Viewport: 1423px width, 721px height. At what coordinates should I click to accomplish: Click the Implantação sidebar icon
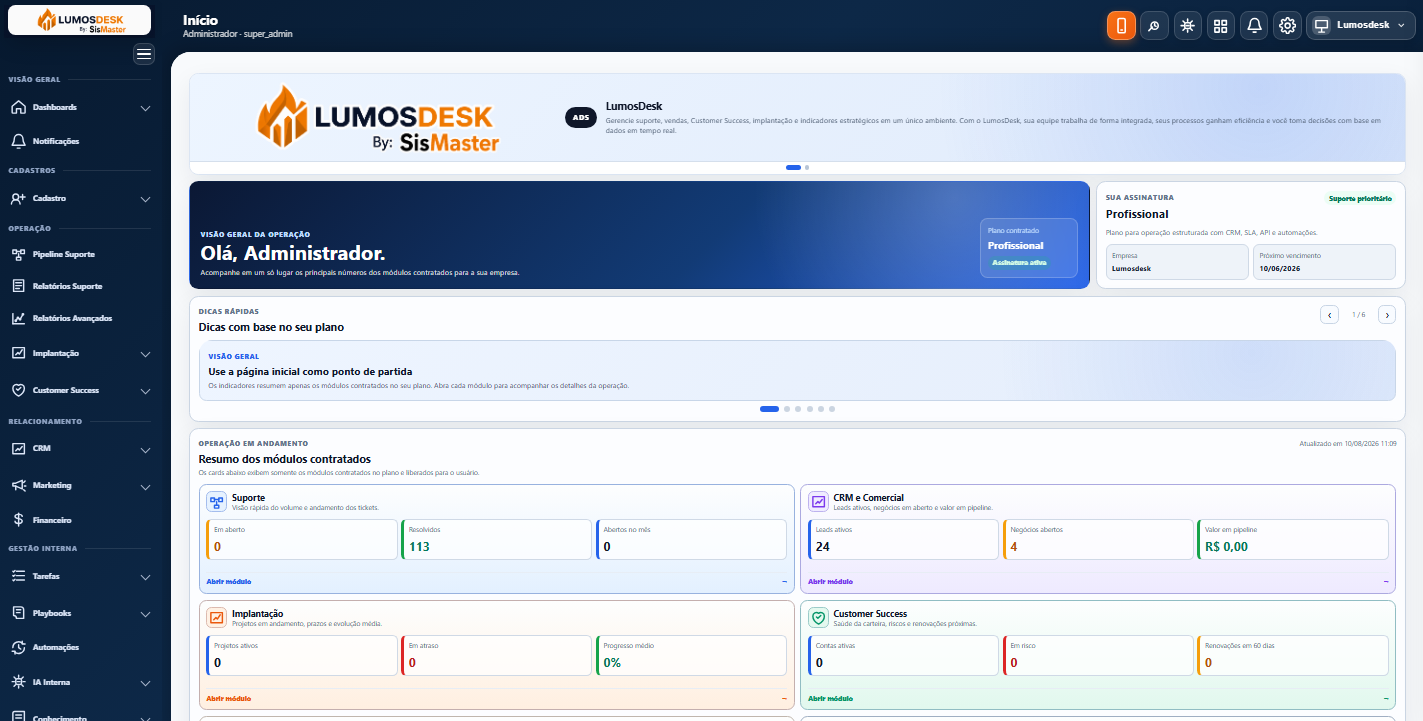(x=18, y=353)
